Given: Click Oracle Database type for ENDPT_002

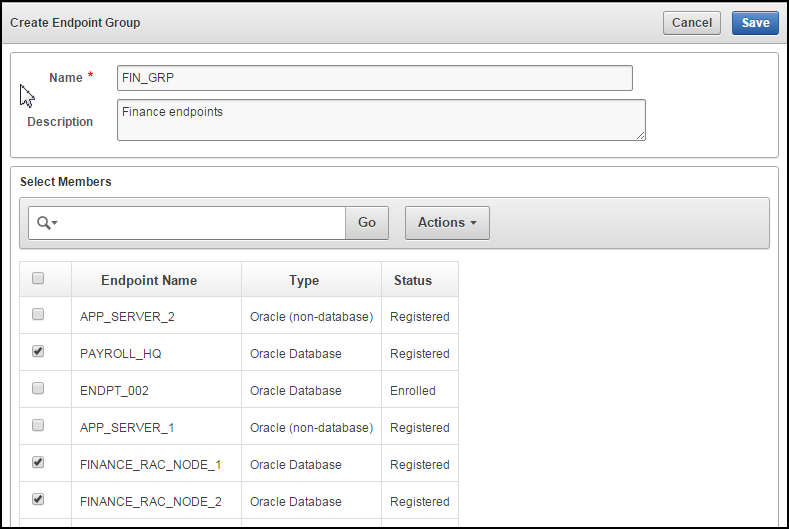Looking at the screenshot, I should (x=296, y=391).
